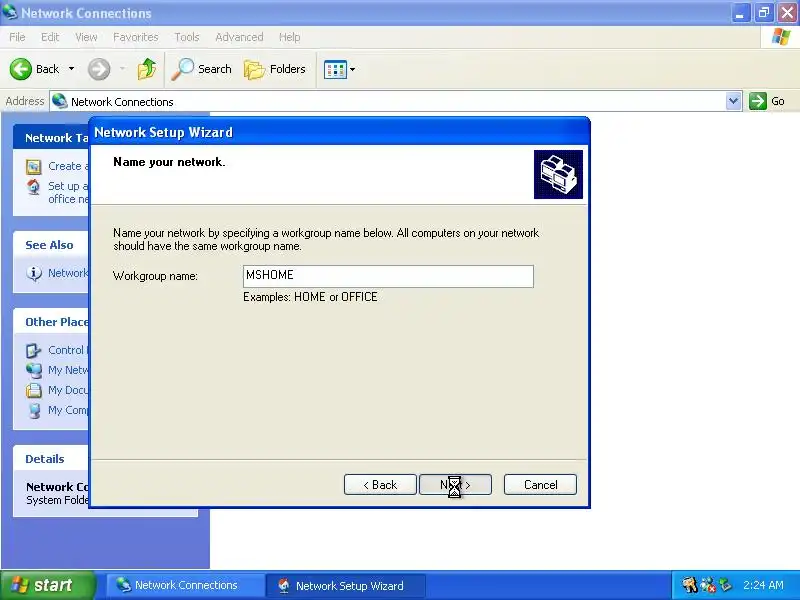Open the Views dropdown arrow
800x600 pixels.
click(353, 69)
